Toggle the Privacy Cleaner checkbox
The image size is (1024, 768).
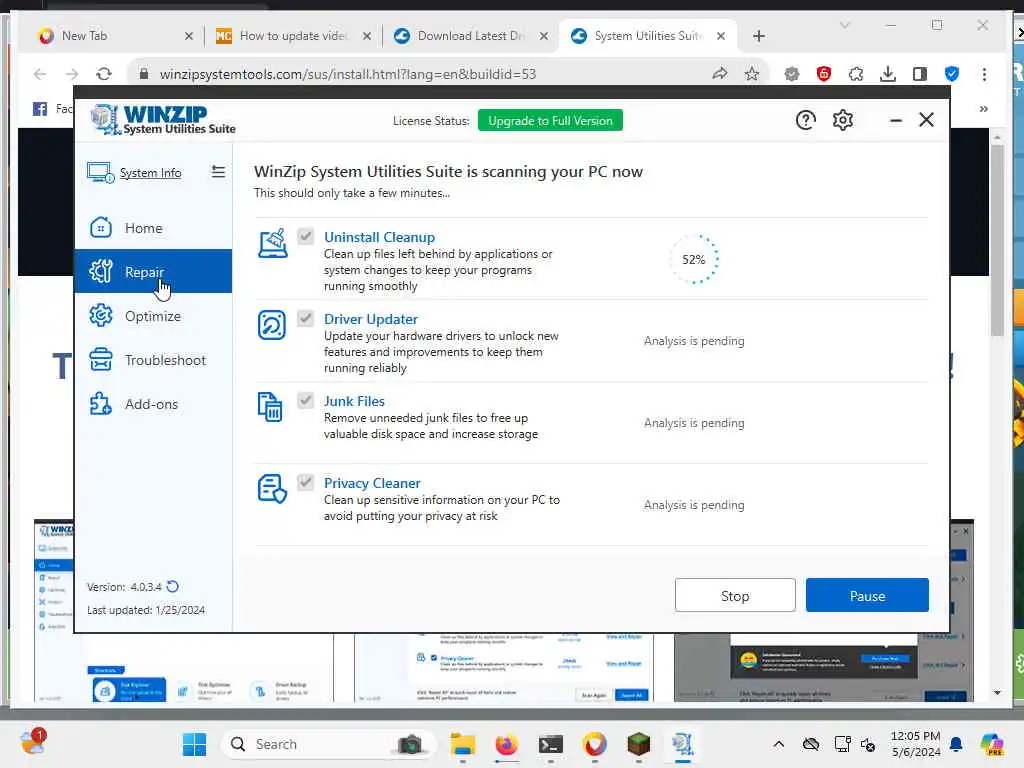[306, 482]
